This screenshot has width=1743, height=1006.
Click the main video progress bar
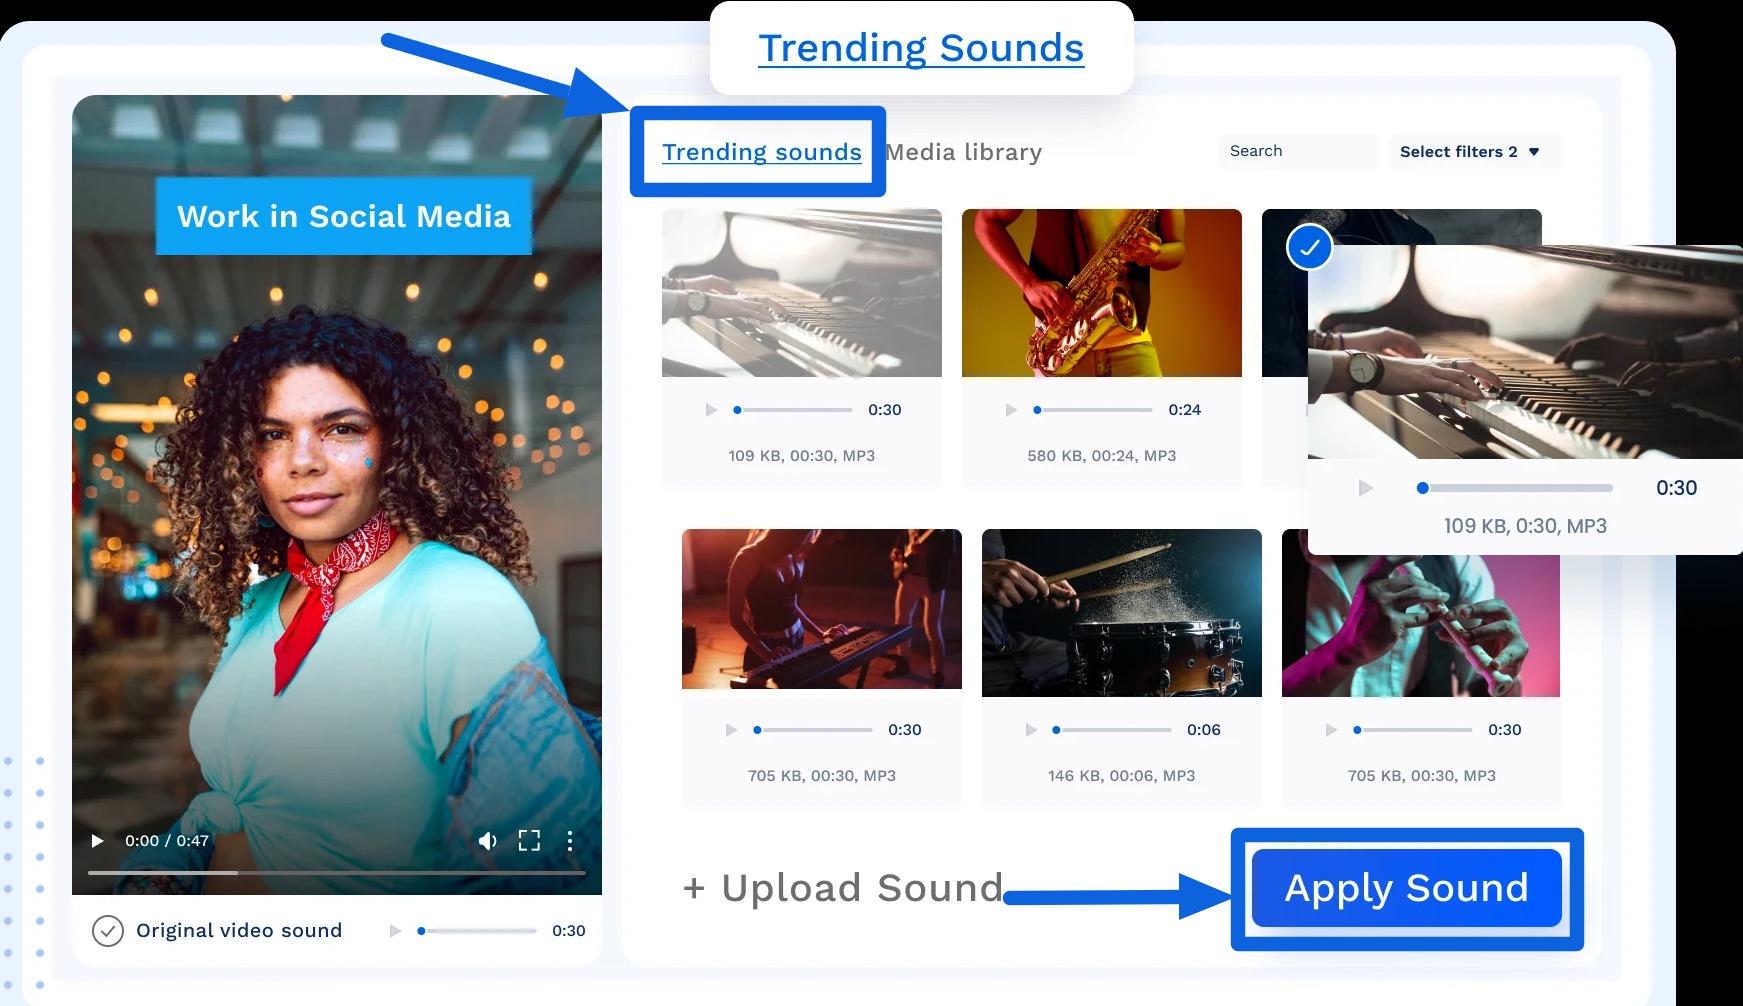336,873
